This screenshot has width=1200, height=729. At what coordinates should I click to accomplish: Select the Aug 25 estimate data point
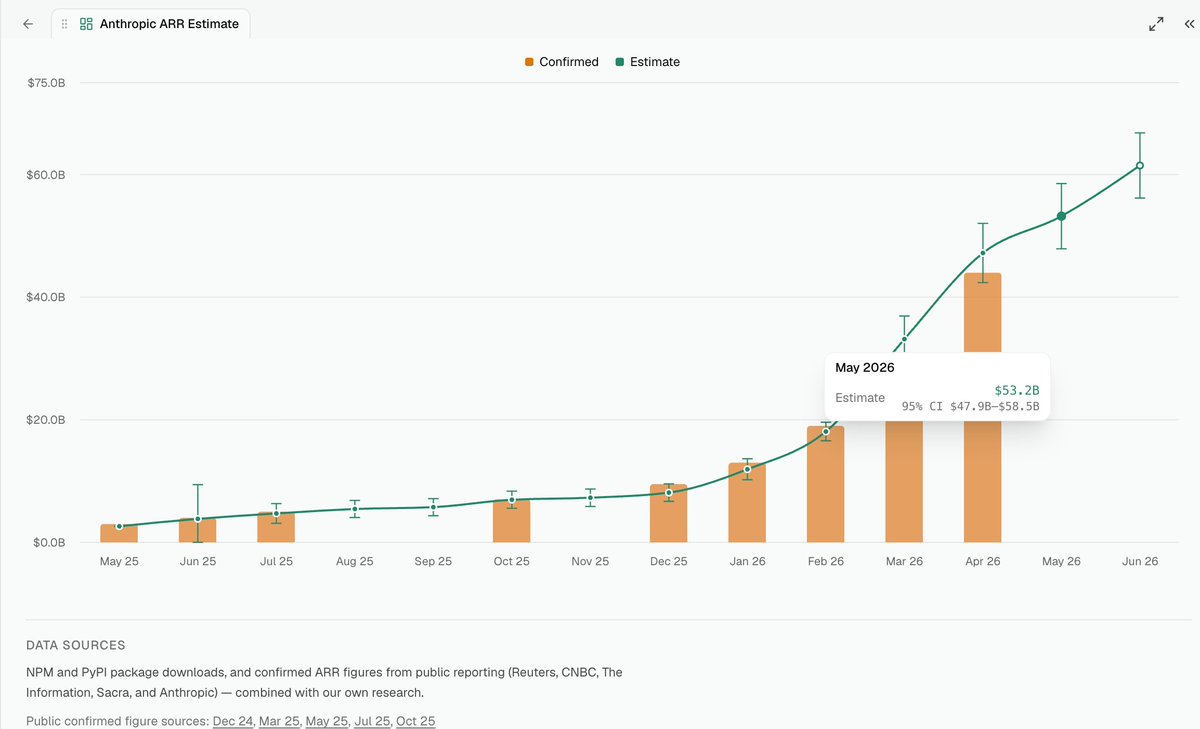355,509
